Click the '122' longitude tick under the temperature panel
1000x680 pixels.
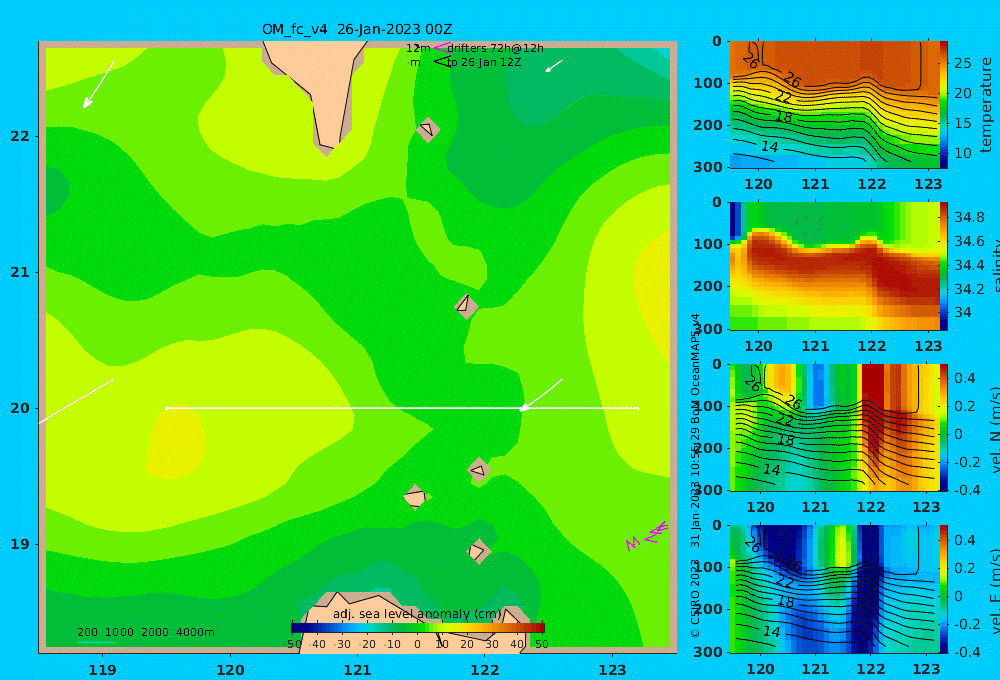tap(872, 184)
